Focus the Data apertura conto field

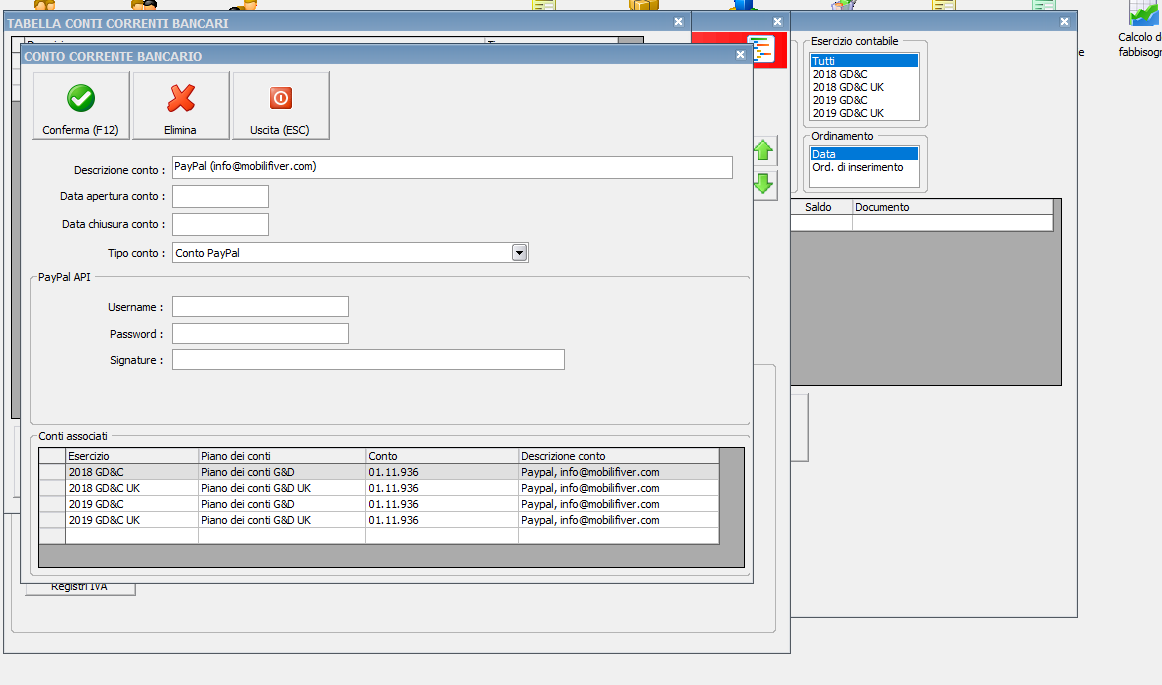[220, 196]
